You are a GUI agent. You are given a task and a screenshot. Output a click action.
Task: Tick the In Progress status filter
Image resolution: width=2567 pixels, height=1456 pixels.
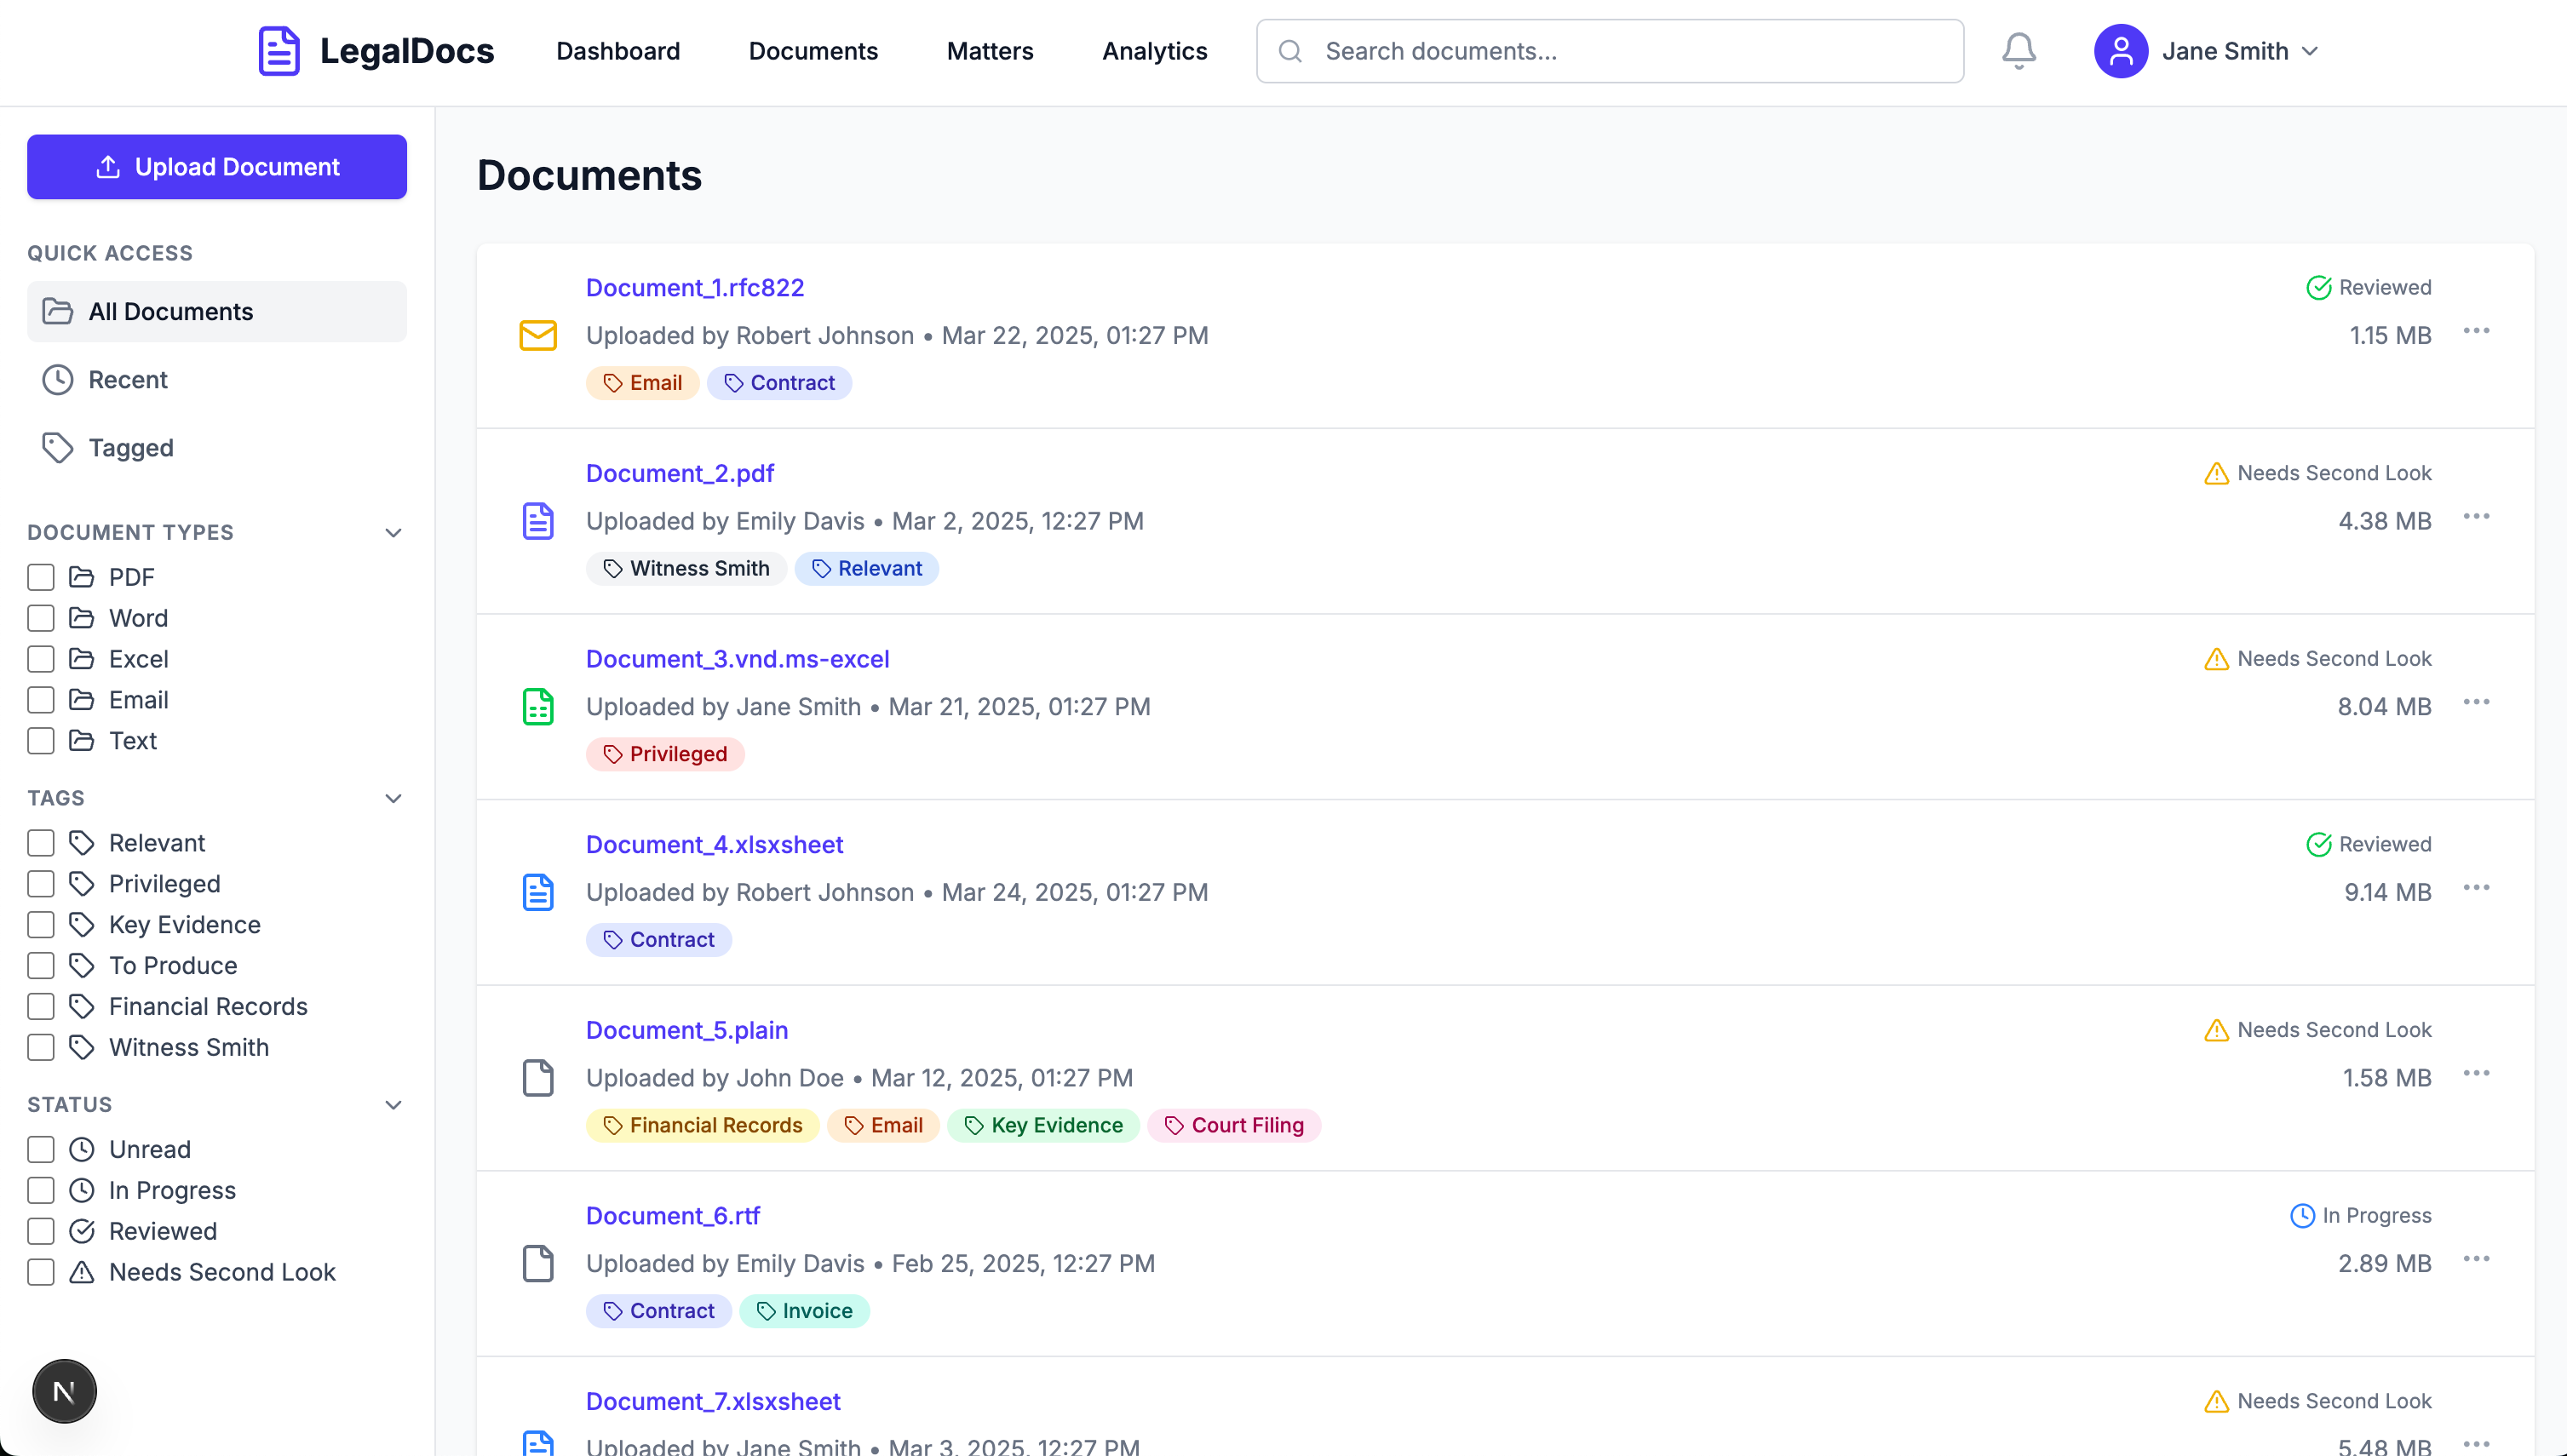(x=41, y=1190)
